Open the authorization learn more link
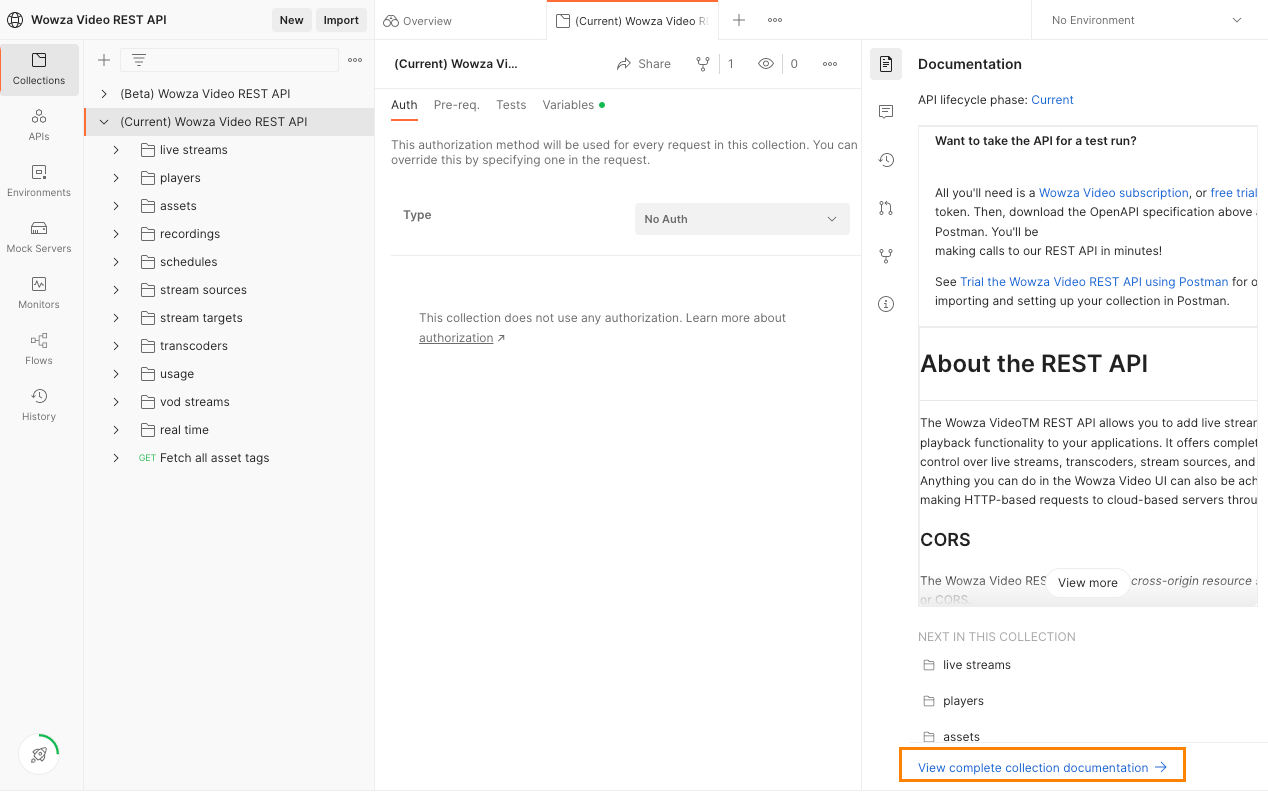 tap(456, 338)
